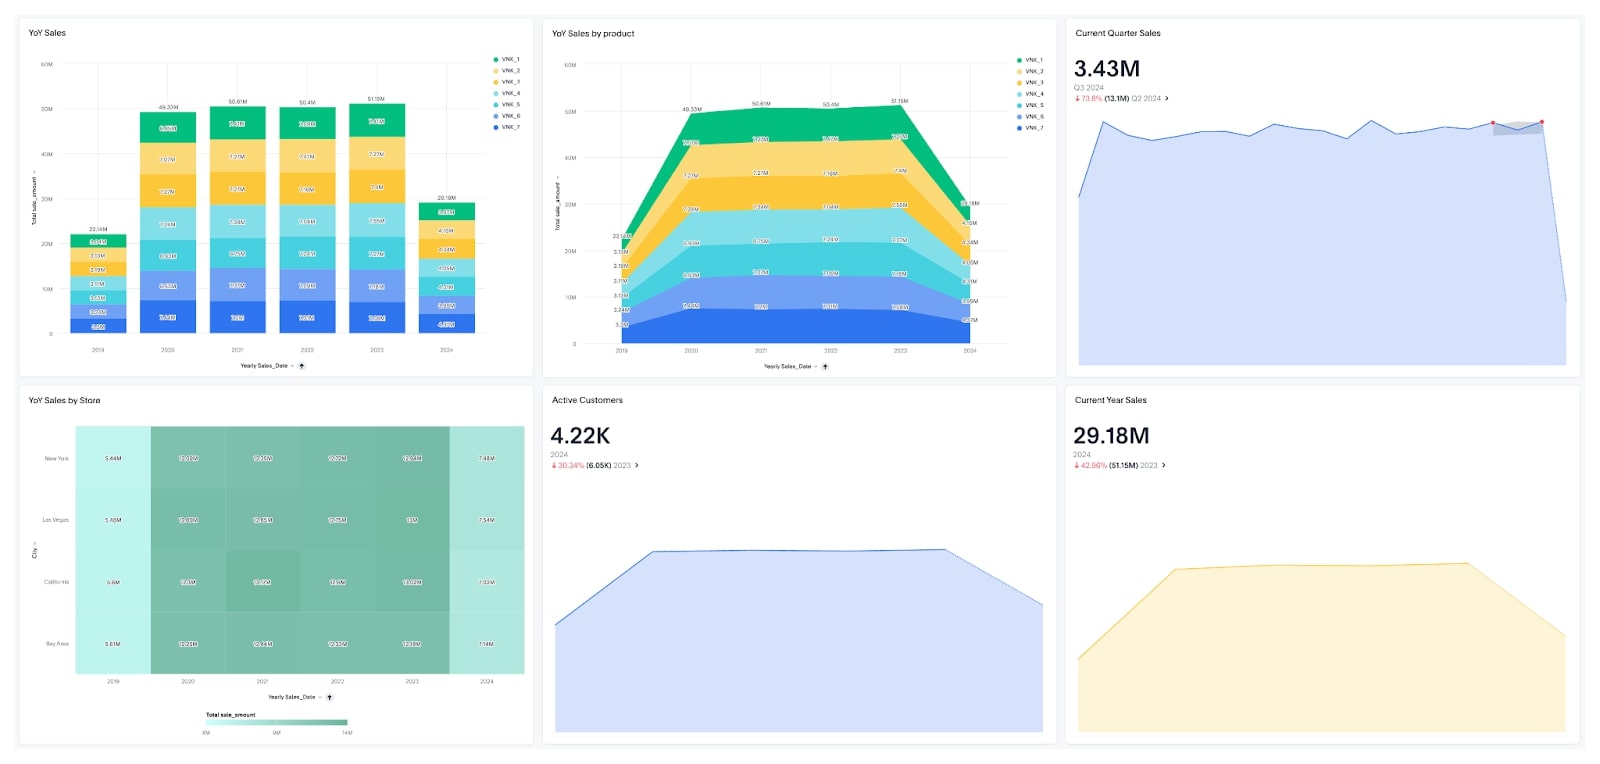Click the 29.18M KPI value
The width and height of the screenshot is (1600, 764).
pos(1111,436)
